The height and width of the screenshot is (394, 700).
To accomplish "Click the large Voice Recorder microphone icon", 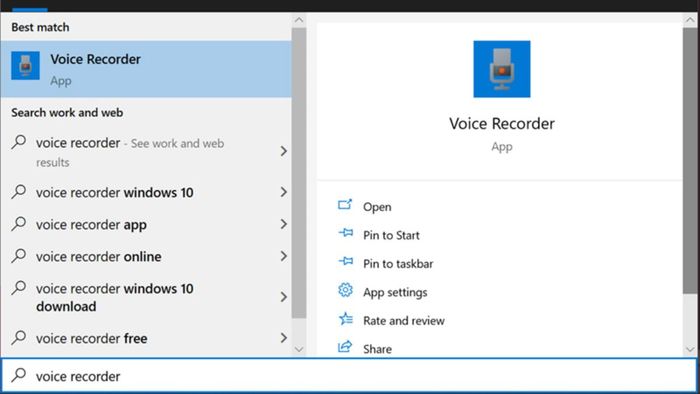I will (x=502, y=69).
